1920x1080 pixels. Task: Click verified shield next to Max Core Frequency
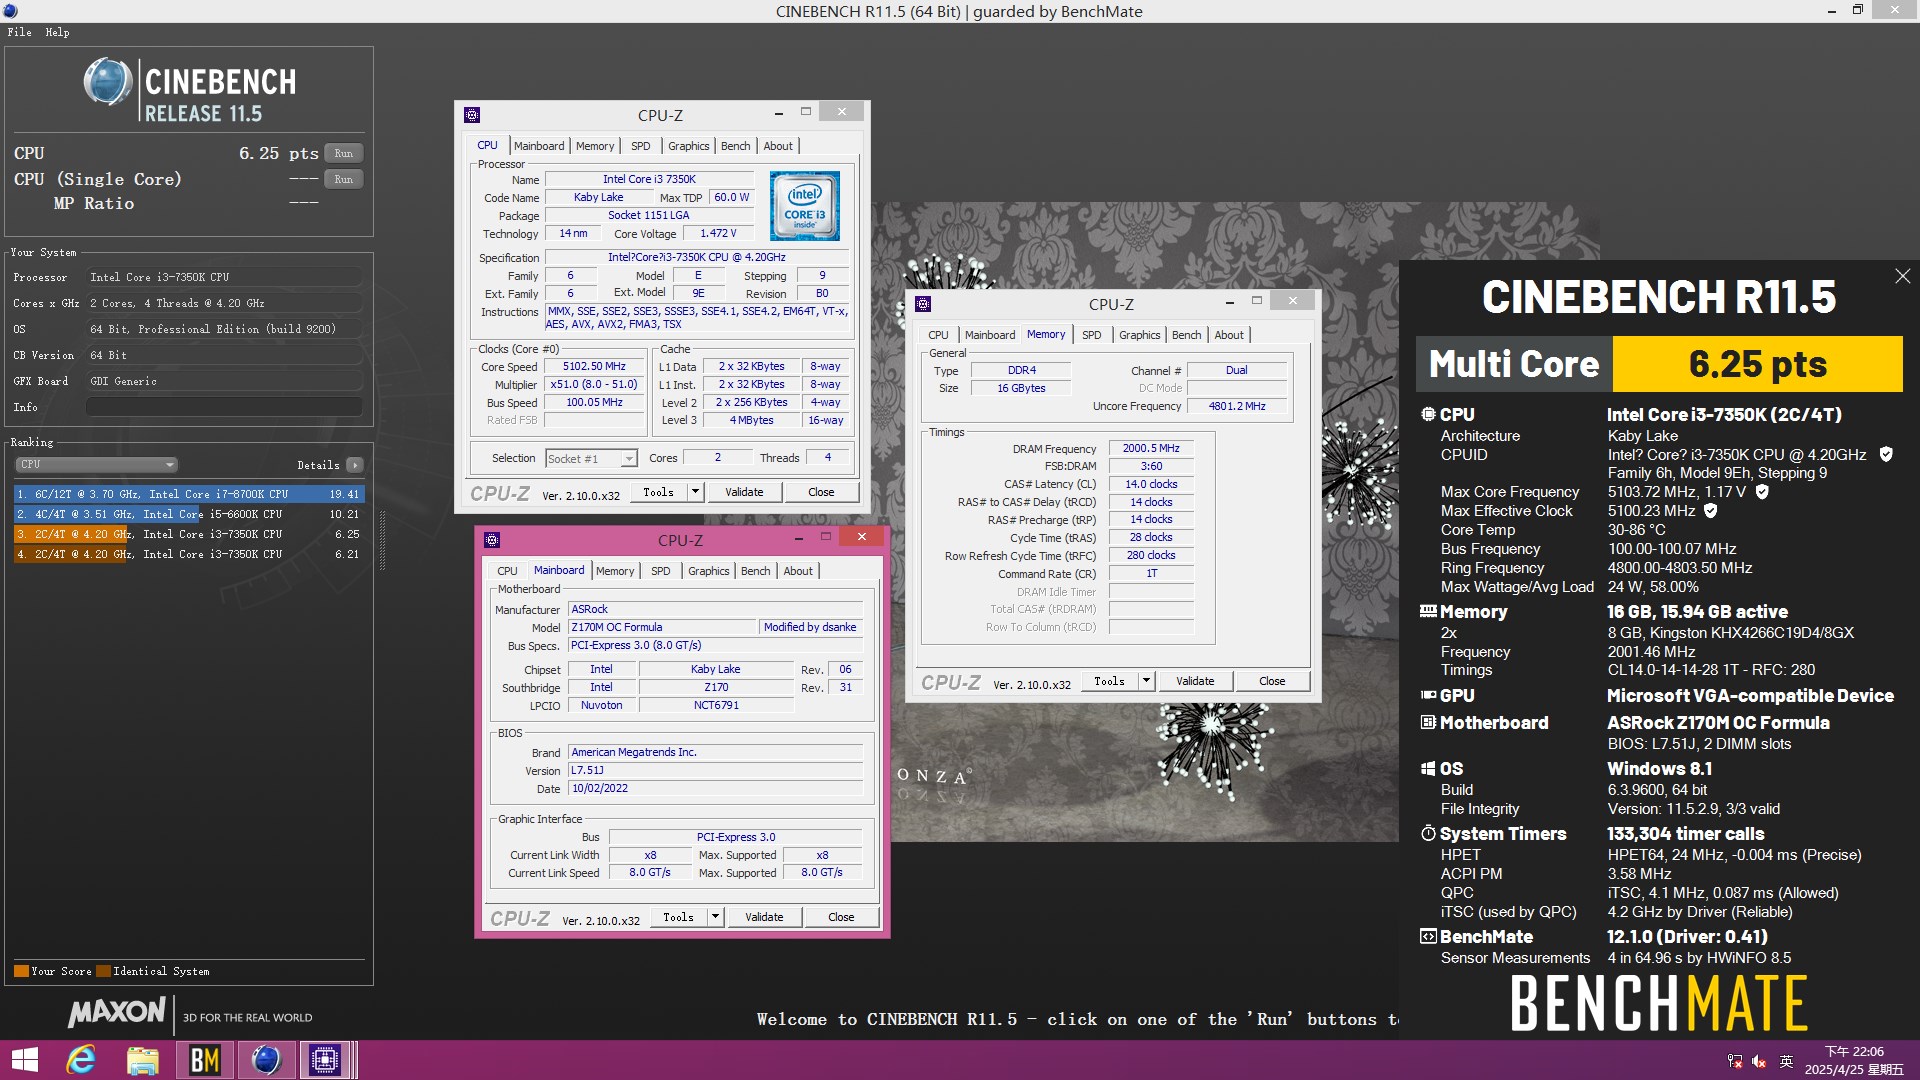[1762, 491]
